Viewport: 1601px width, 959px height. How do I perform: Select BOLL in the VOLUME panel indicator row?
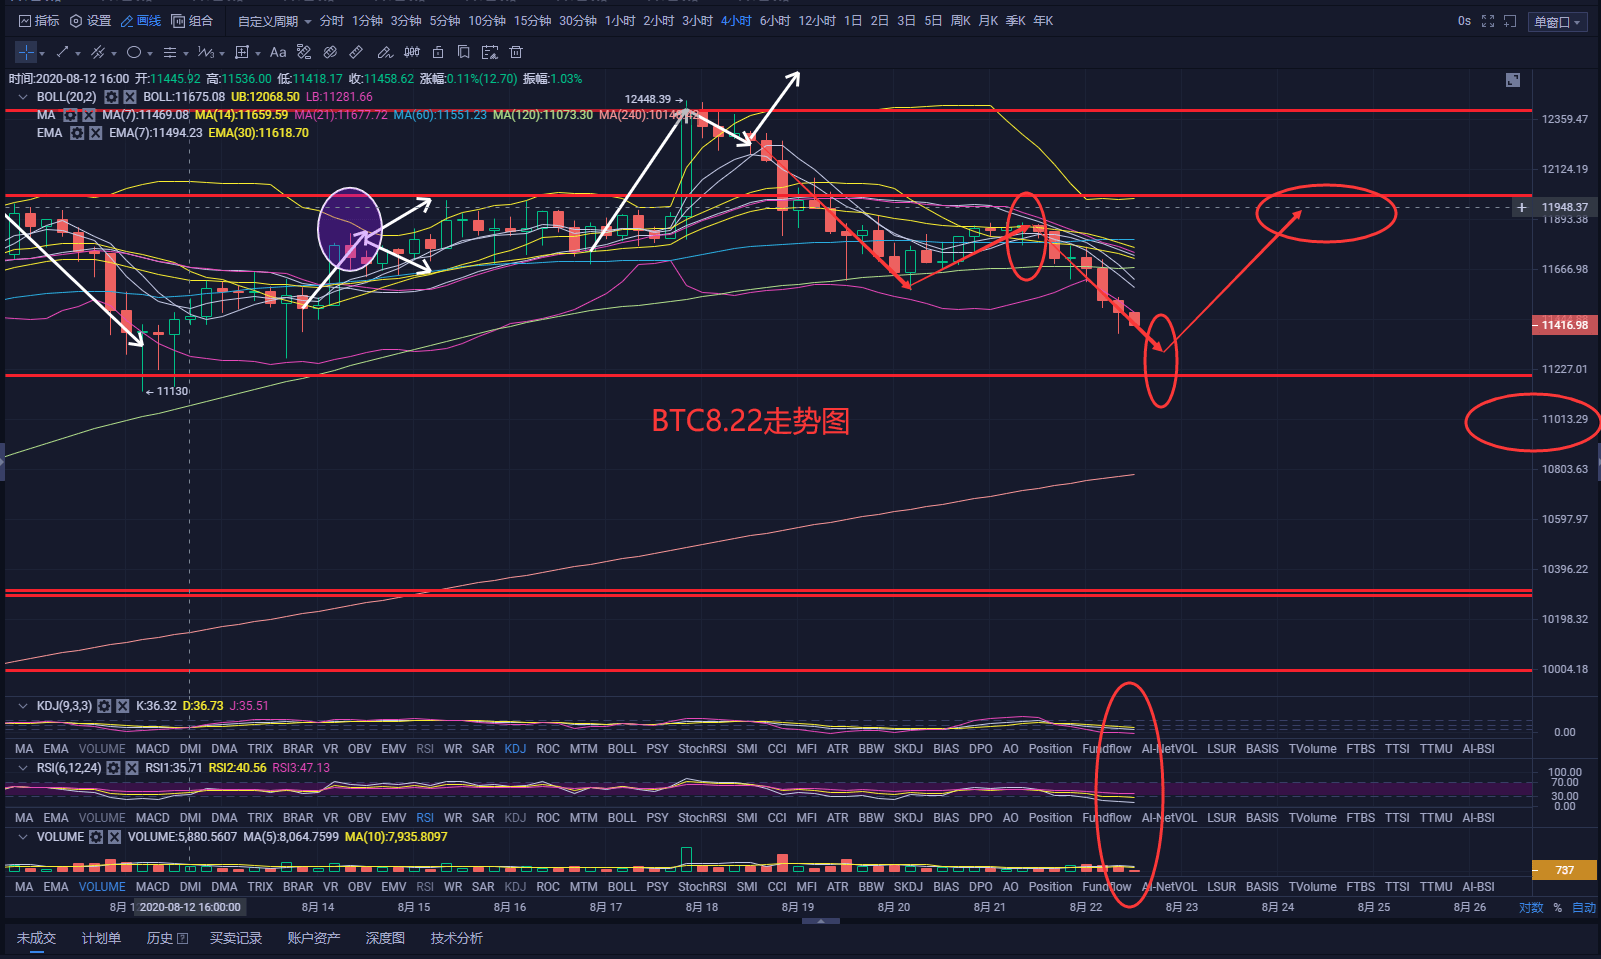[622, 887]
